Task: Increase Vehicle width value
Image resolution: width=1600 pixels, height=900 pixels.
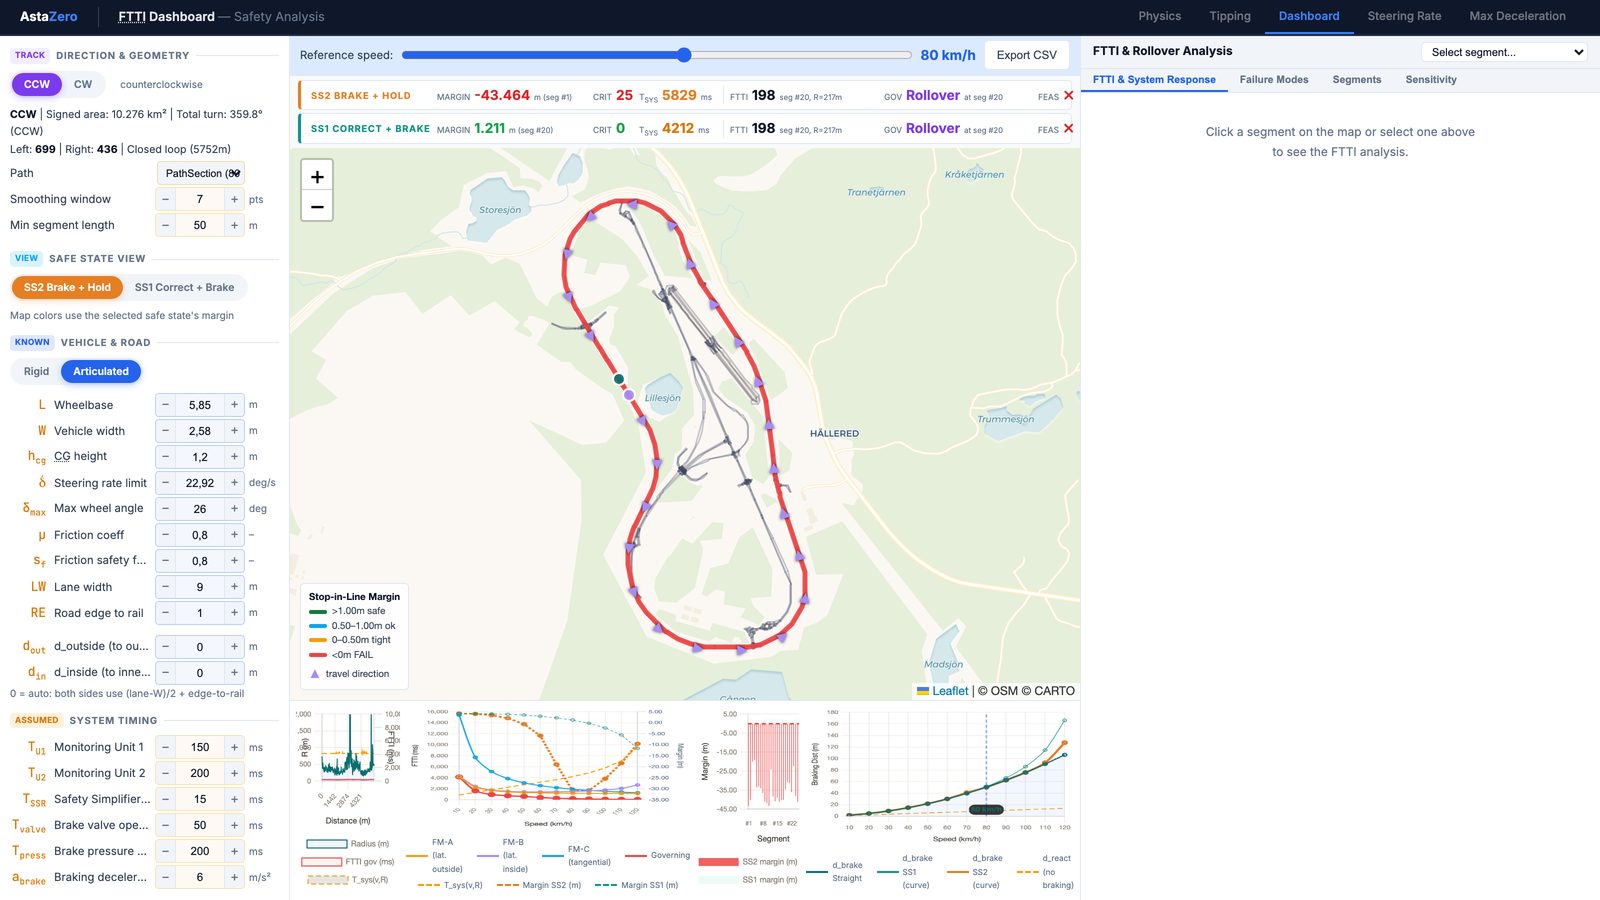Action: pos(234,431)
